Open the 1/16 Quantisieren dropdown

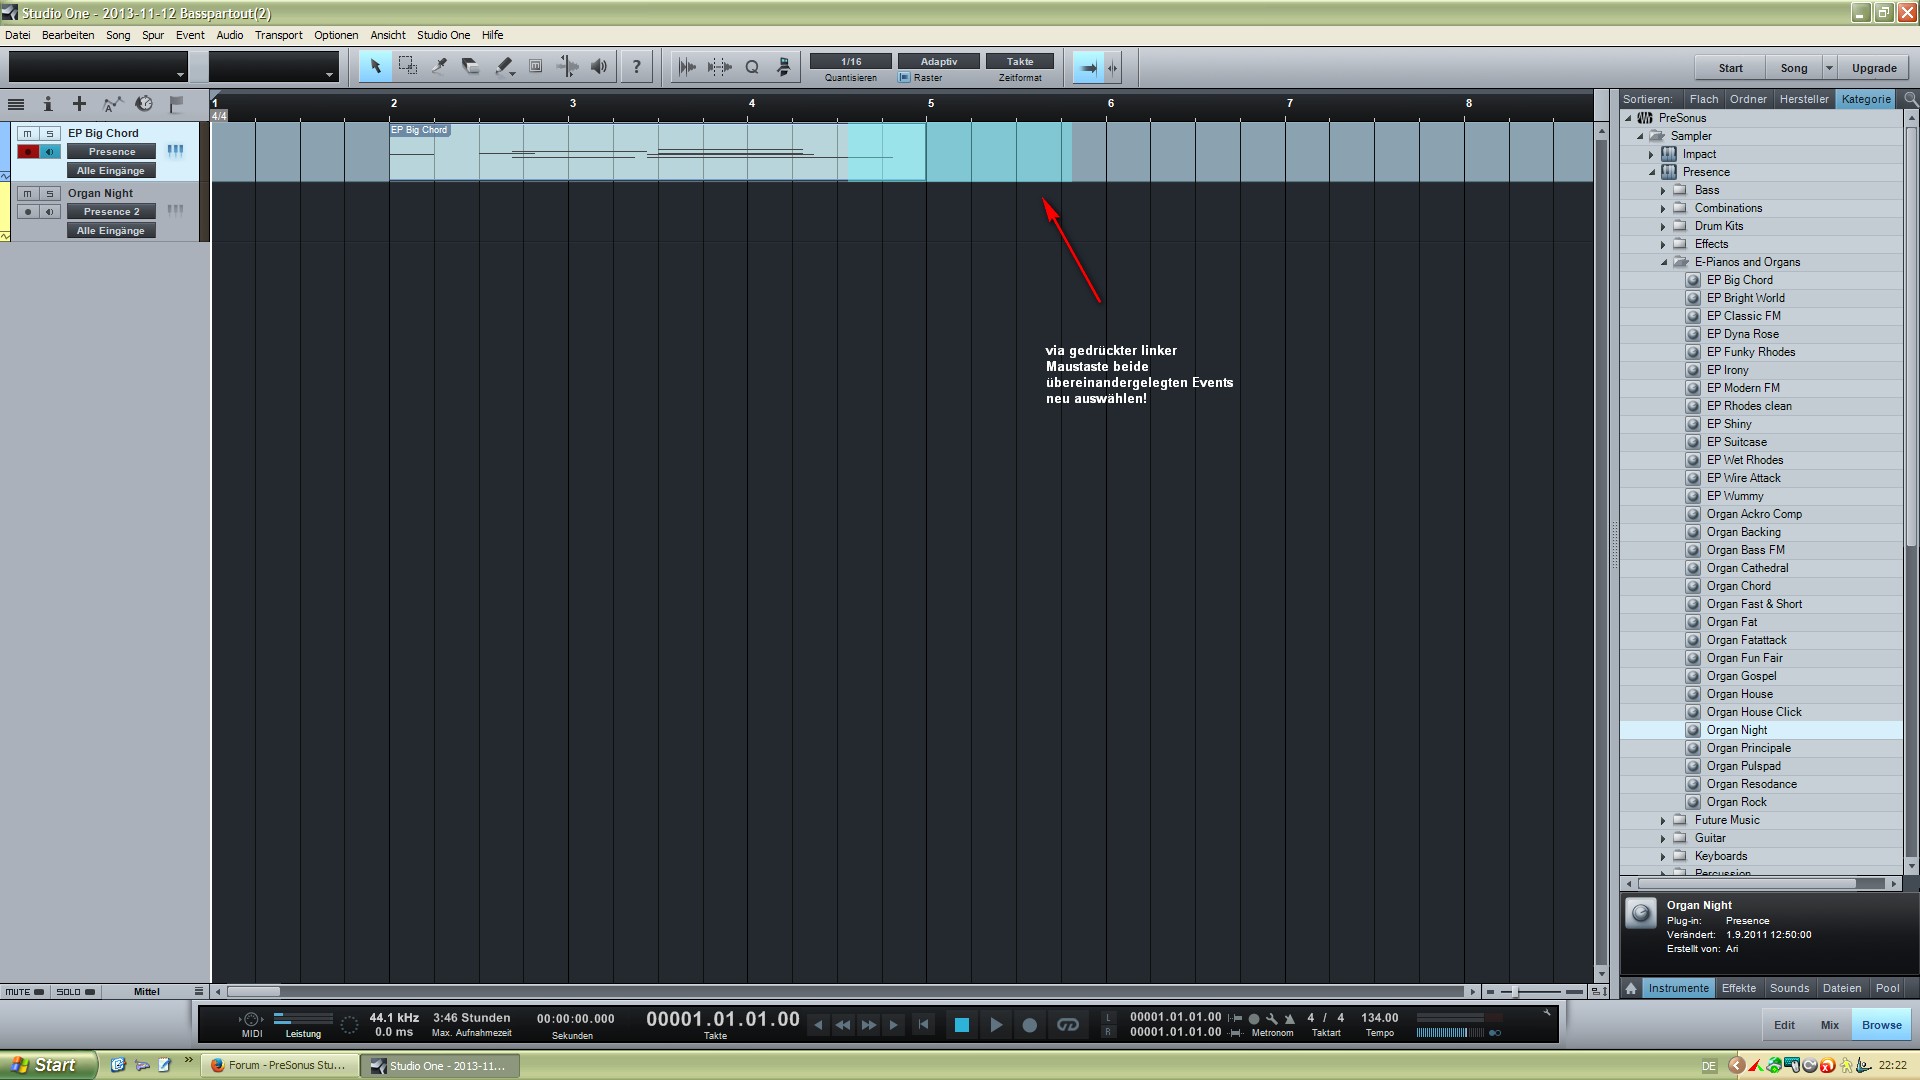[x=851, y=61]
